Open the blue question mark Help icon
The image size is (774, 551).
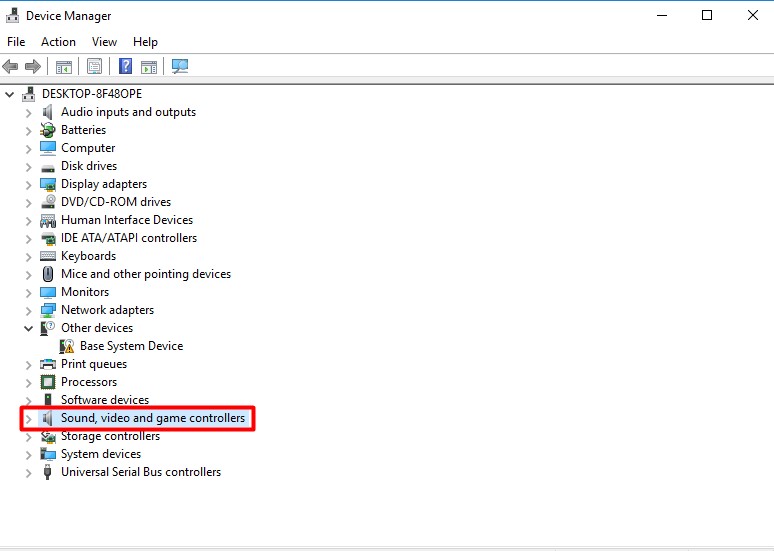(x=125, y=67)
